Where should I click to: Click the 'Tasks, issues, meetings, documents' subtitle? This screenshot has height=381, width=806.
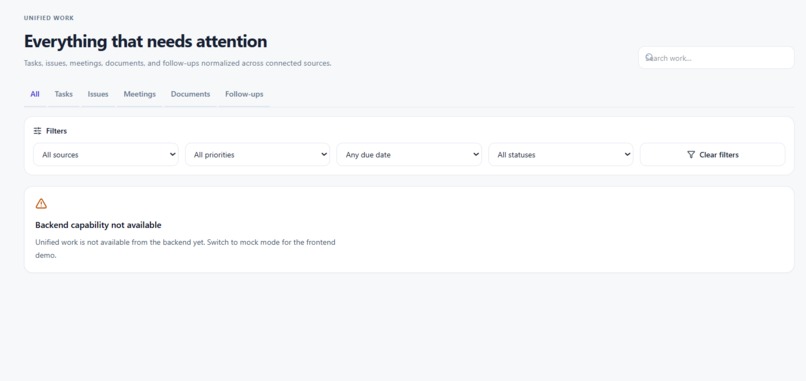[177, 64]
